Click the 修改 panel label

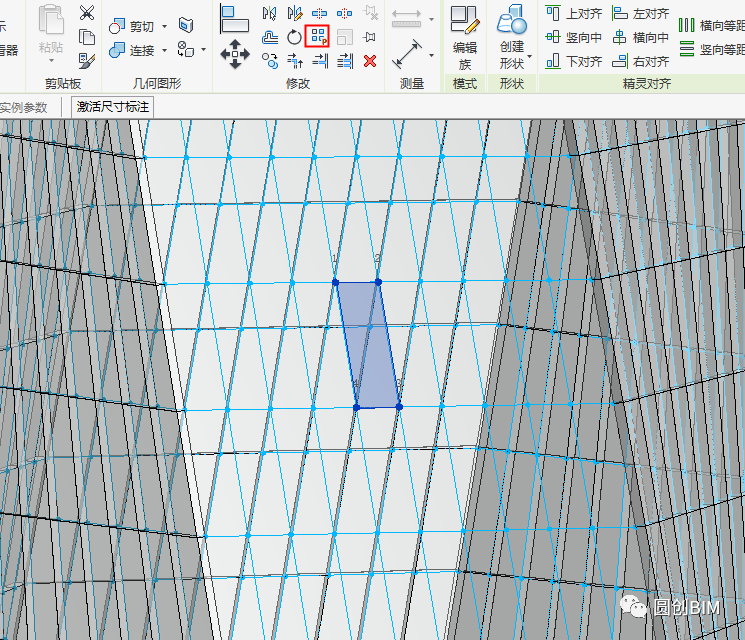298,84
